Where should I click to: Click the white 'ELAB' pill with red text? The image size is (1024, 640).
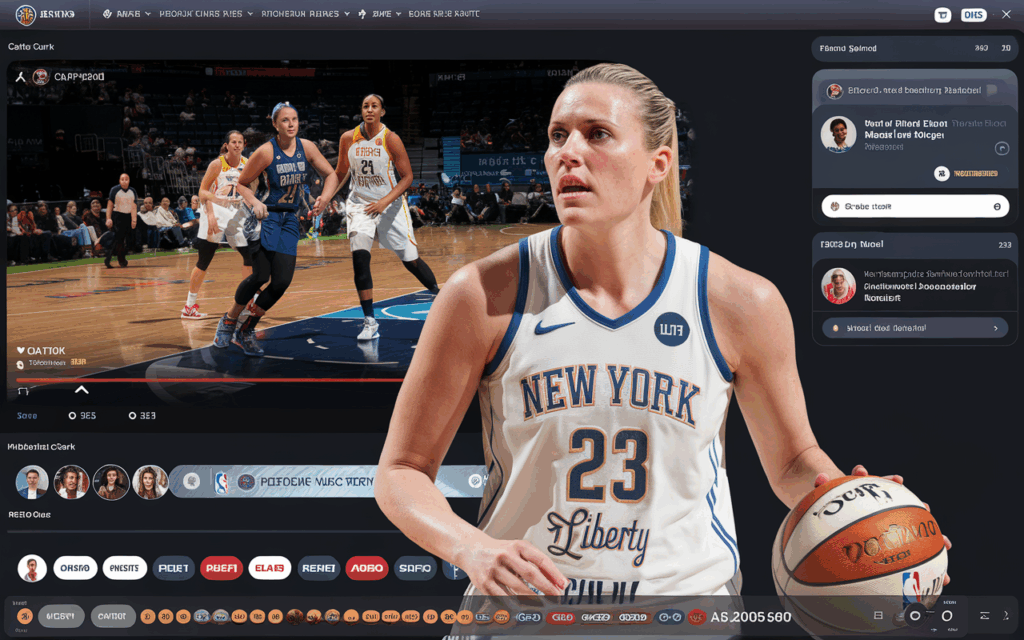coord(270,568)
